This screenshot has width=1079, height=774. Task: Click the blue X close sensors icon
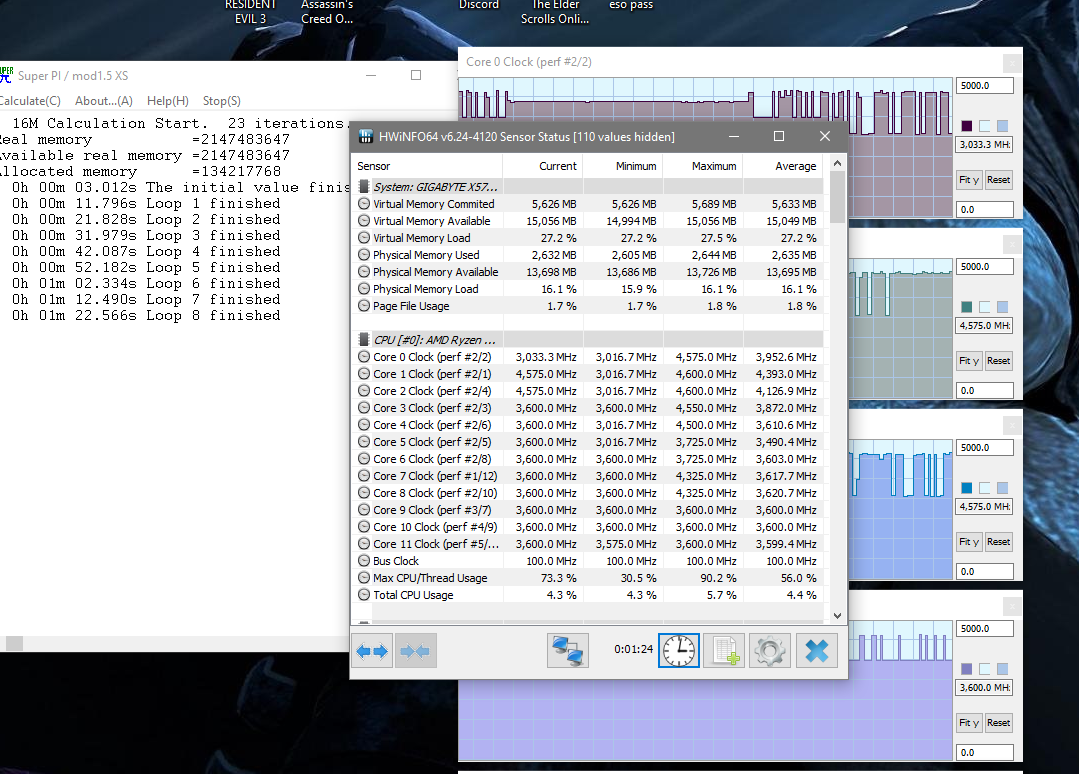[816, 651]
